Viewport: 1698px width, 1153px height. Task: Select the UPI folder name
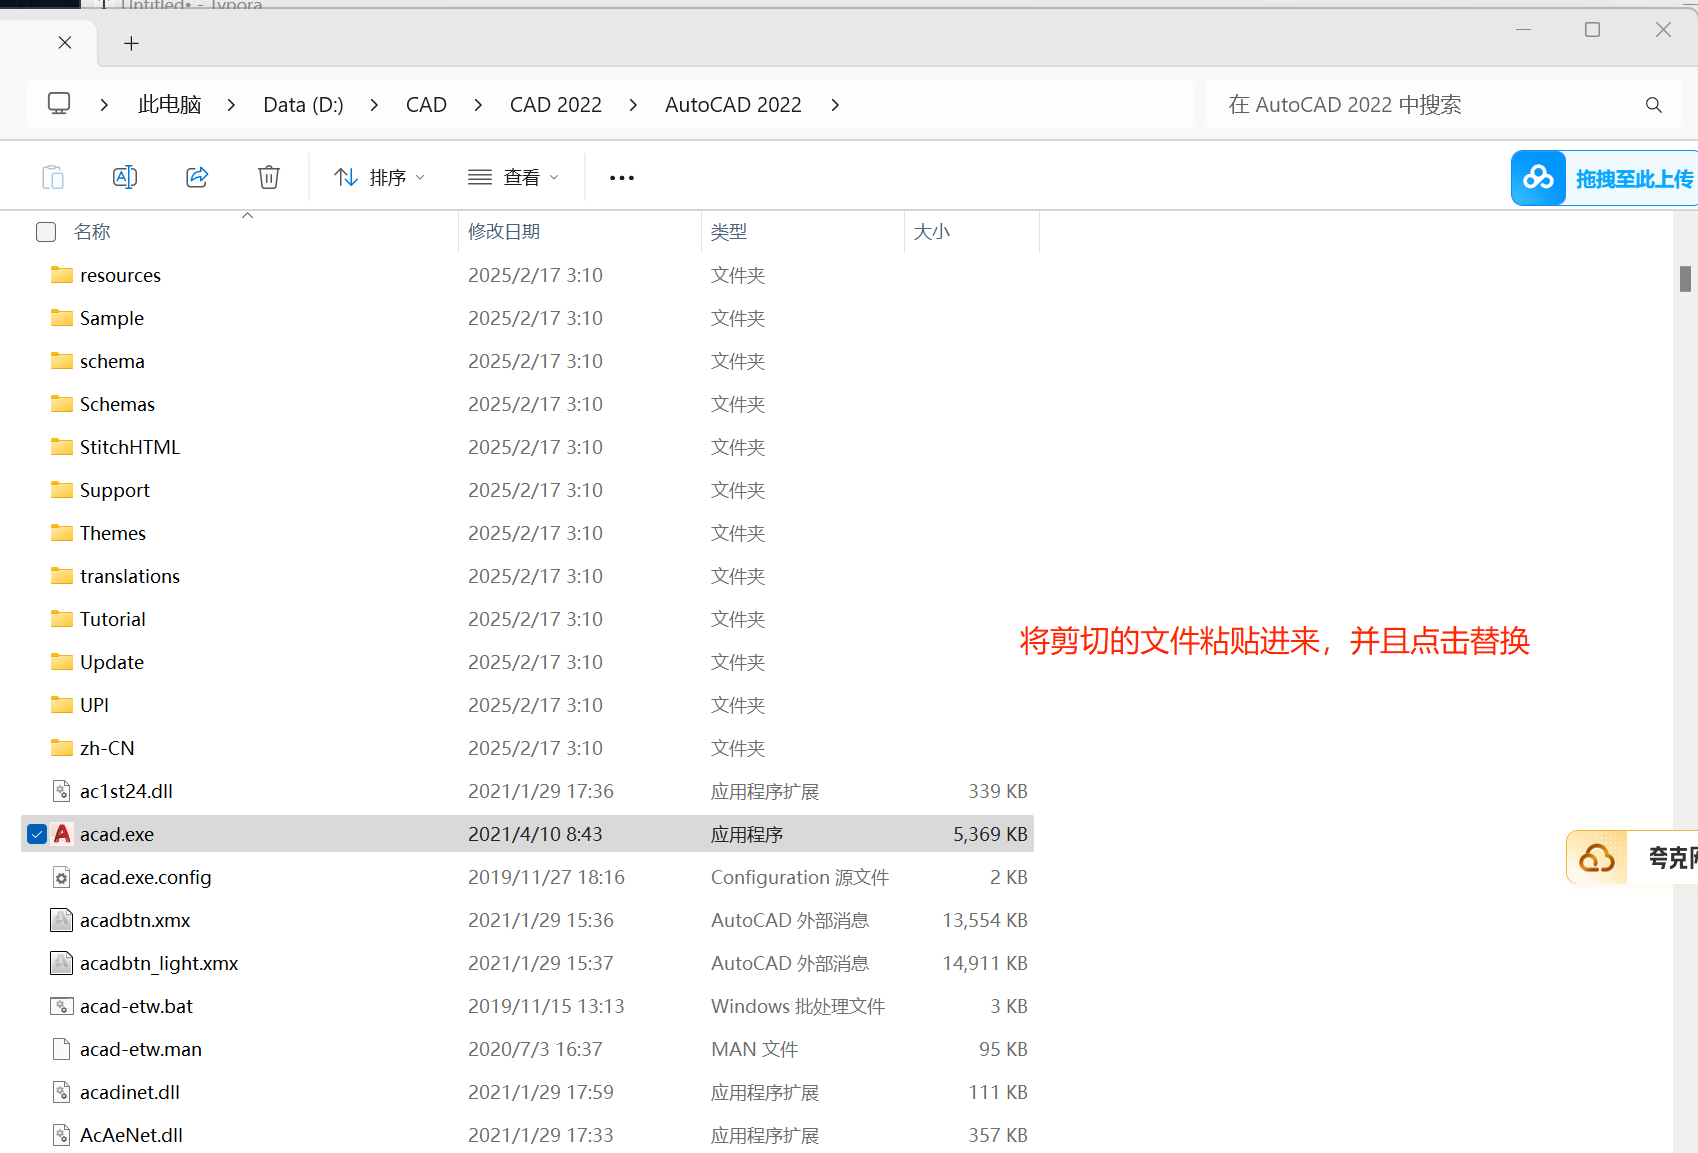pyautogui.click(x=95, y=705)
